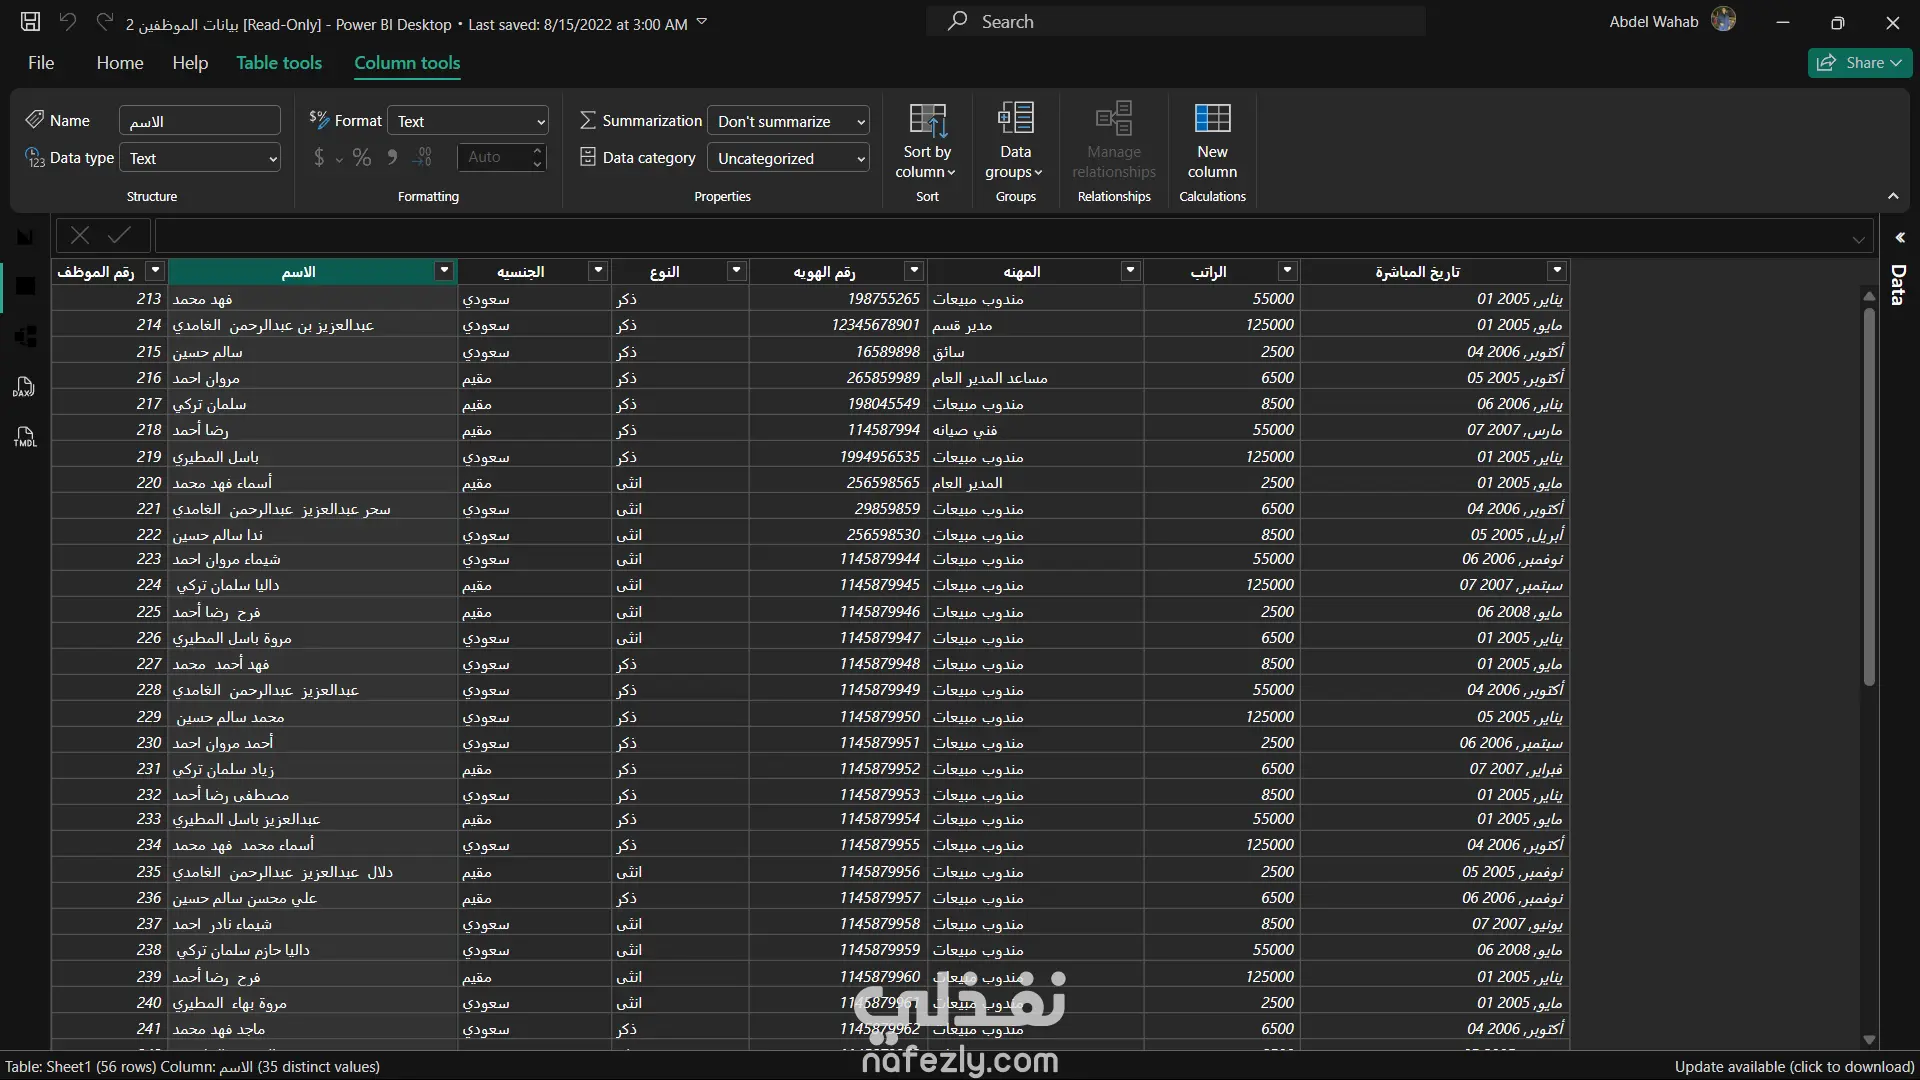The image size is (1920, 1080).
Task: Open TMDL view in left sidebar
Action: pyautogui.click(x=25, y=437)
